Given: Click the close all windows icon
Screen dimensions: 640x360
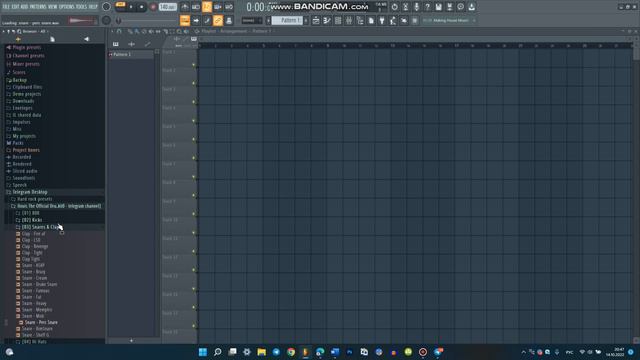Looking at the screenshot, I should tap(404, 20).
